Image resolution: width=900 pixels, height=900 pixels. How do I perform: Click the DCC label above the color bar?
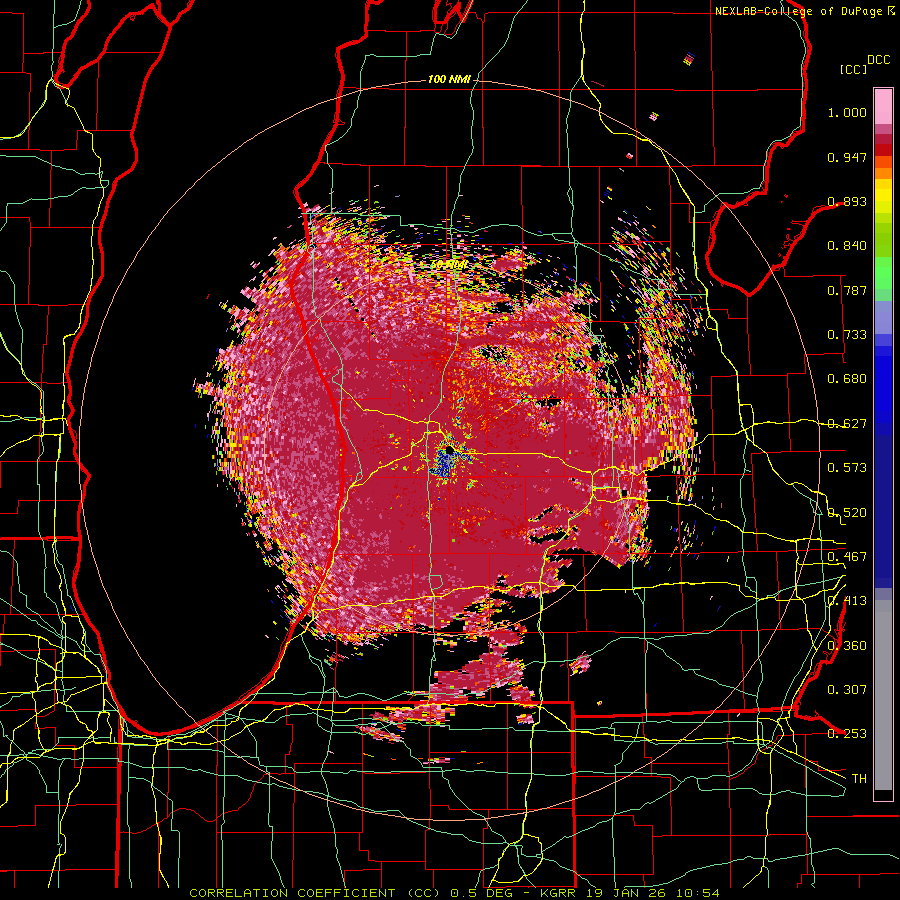(x=878, y=60)
